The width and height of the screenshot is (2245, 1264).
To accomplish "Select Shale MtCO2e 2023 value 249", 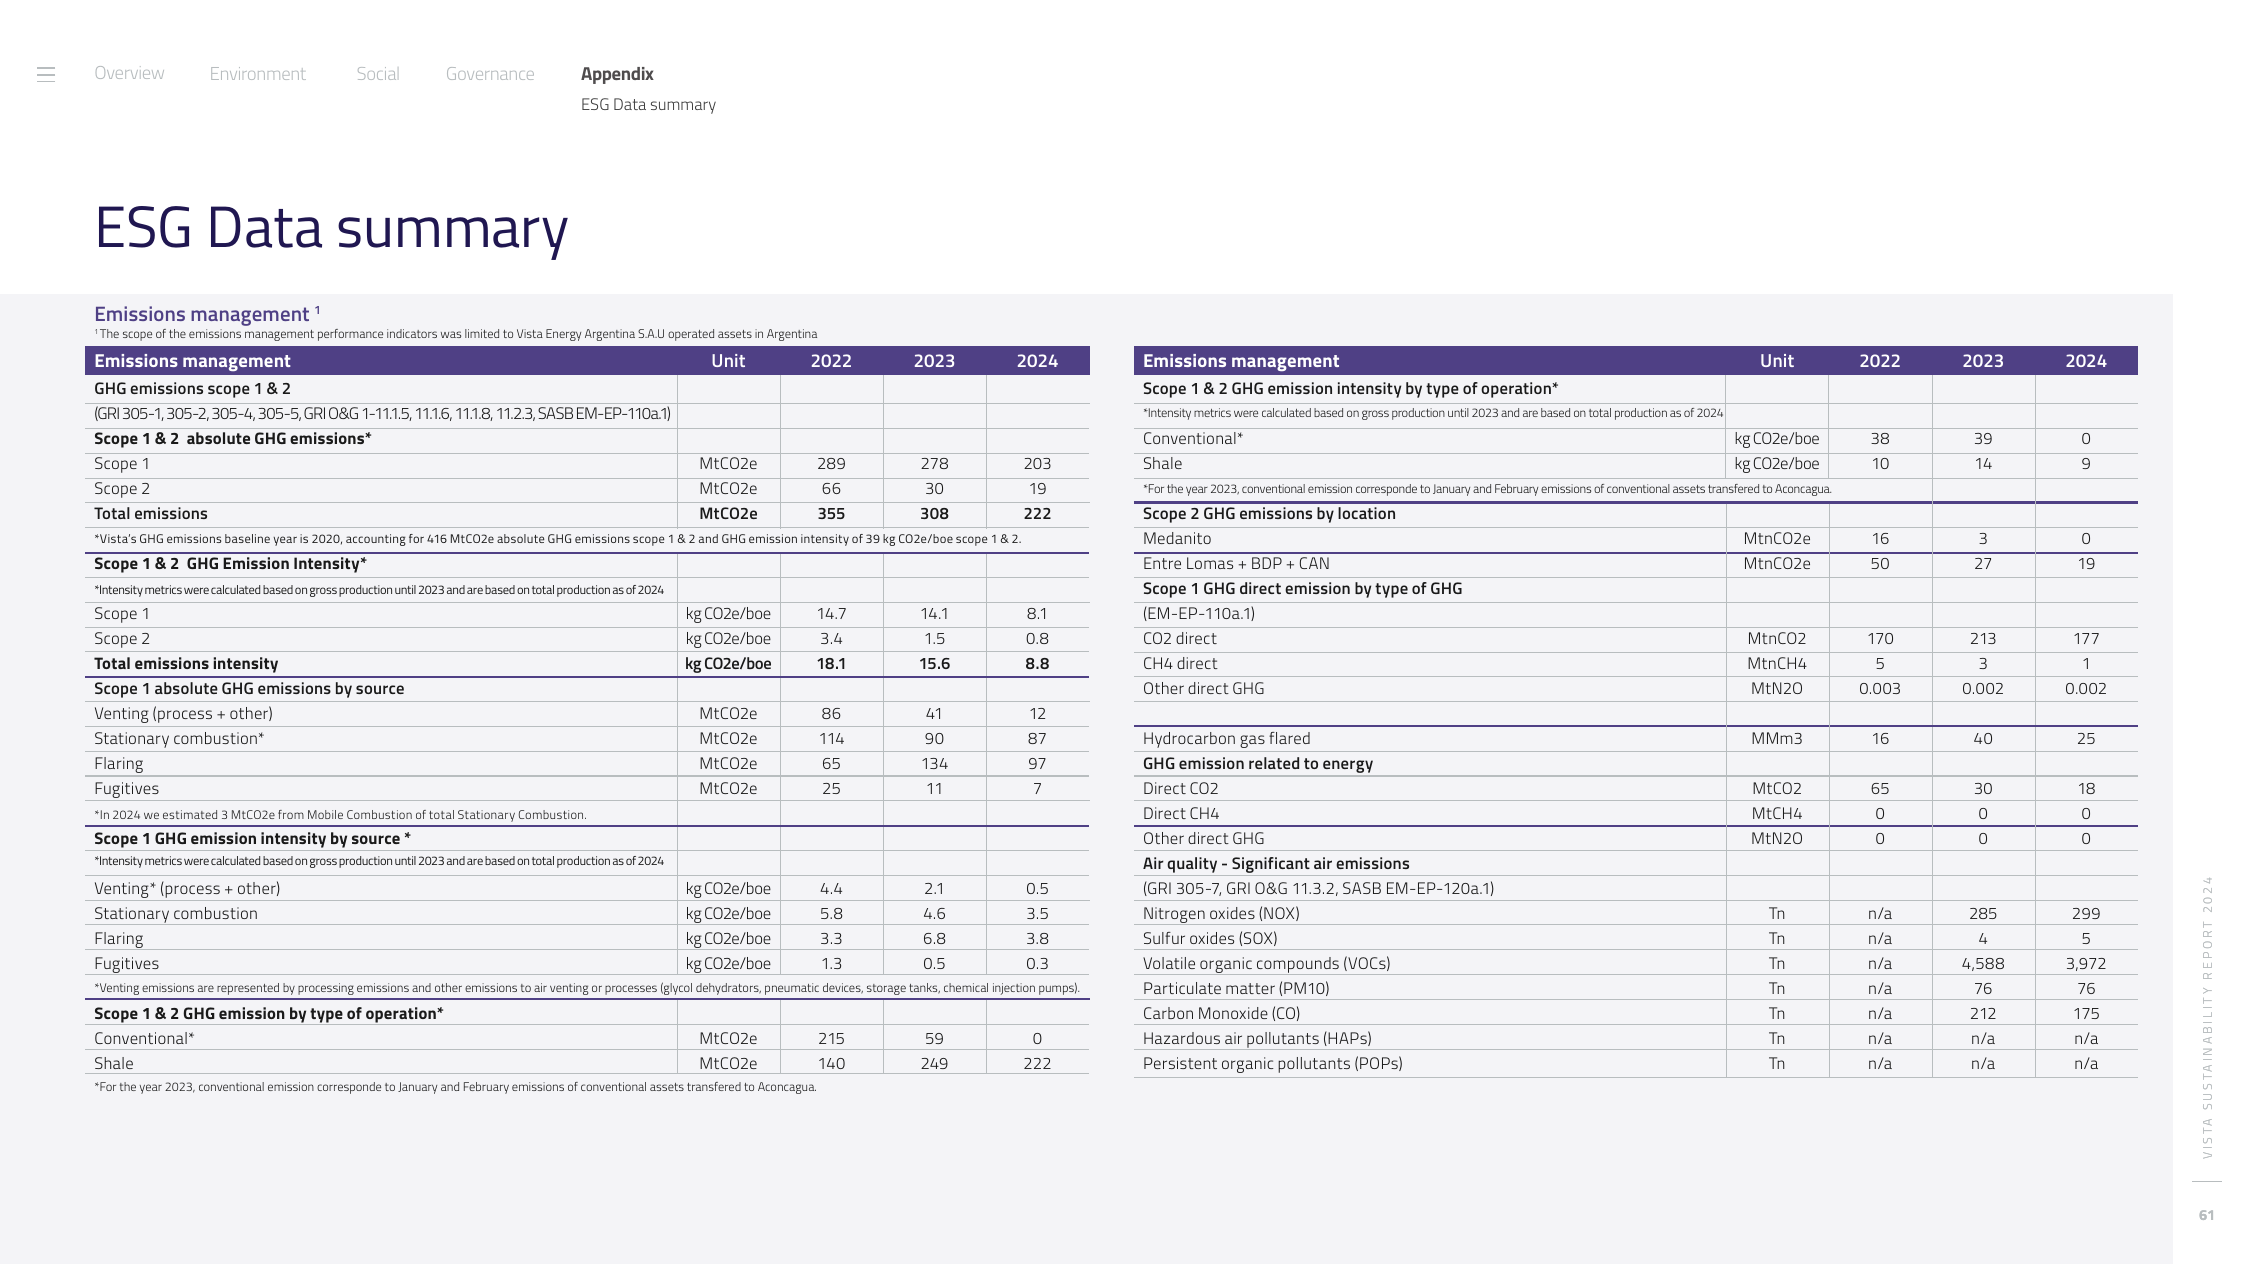I will point(934,1064).
